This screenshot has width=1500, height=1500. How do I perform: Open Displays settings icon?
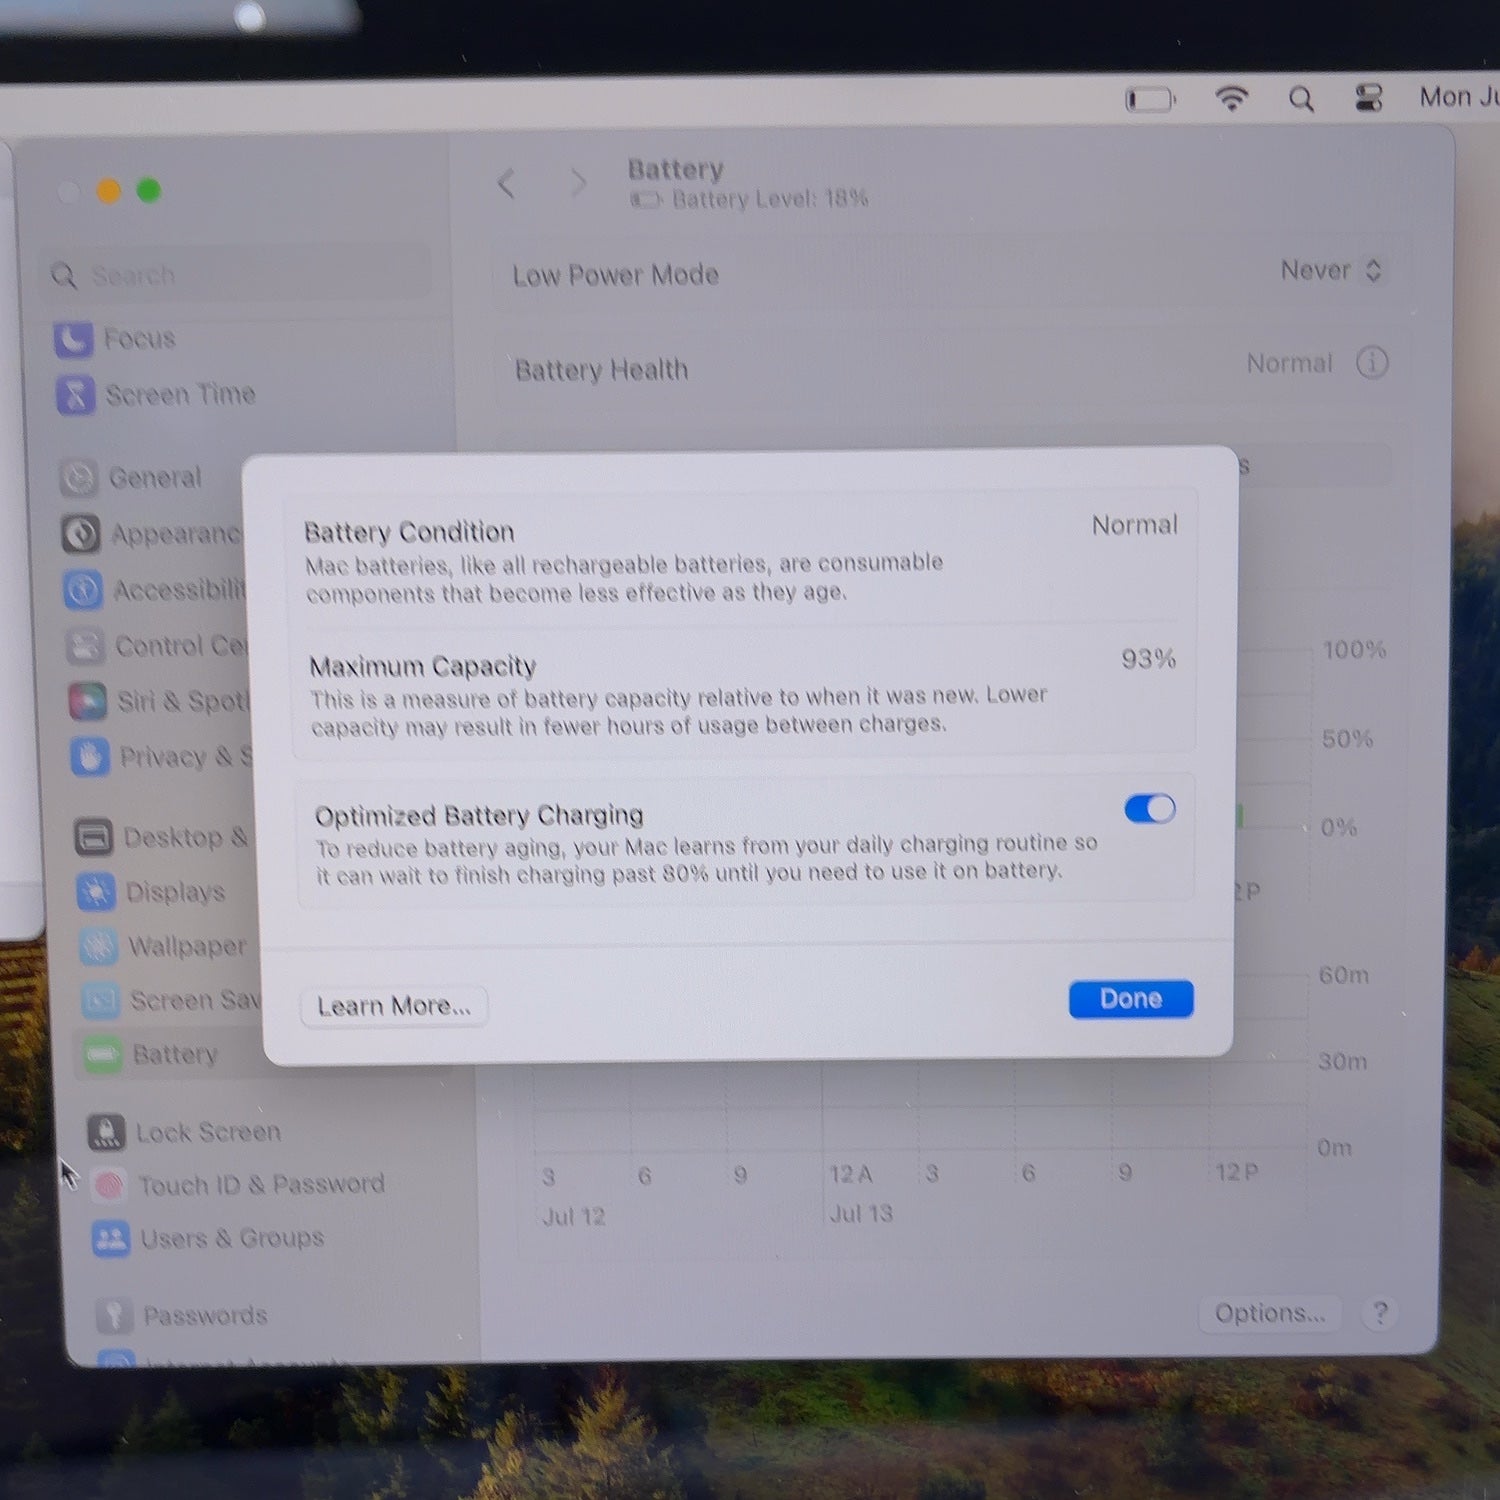pos(96,891)
